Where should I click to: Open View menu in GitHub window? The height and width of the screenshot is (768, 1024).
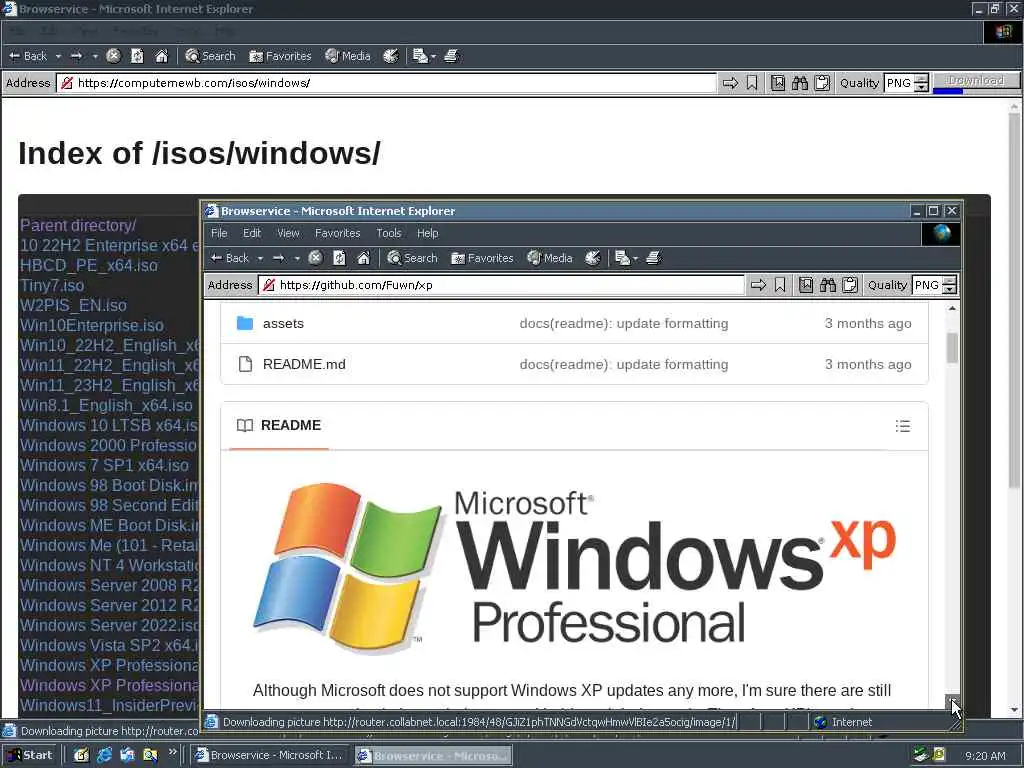288,233
